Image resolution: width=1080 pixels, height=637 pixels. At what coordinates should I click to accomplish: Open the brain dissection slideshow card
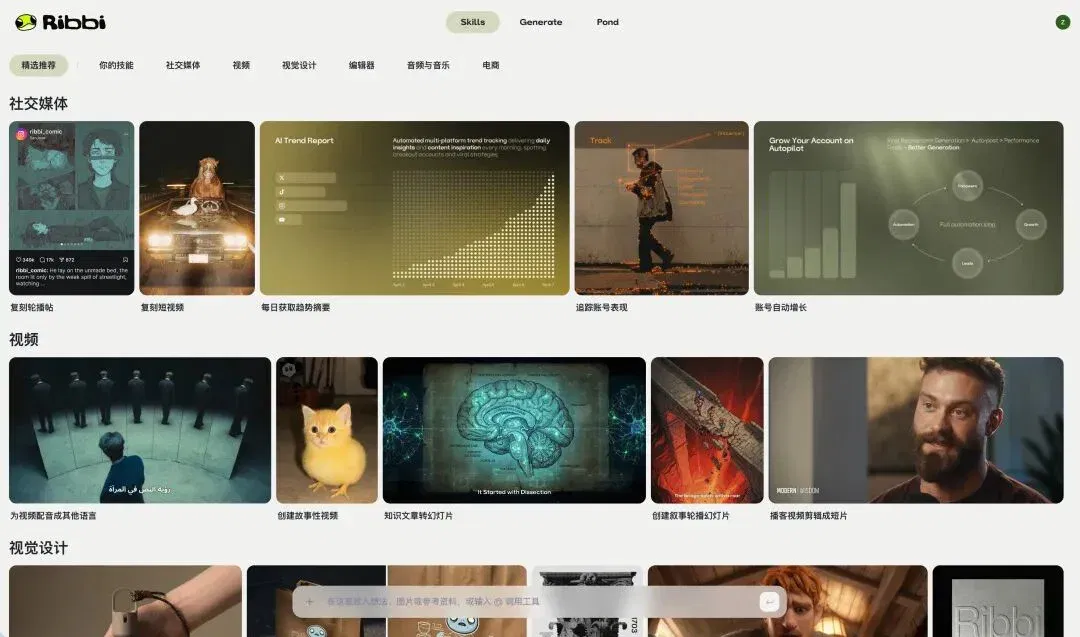click(514, 430)
